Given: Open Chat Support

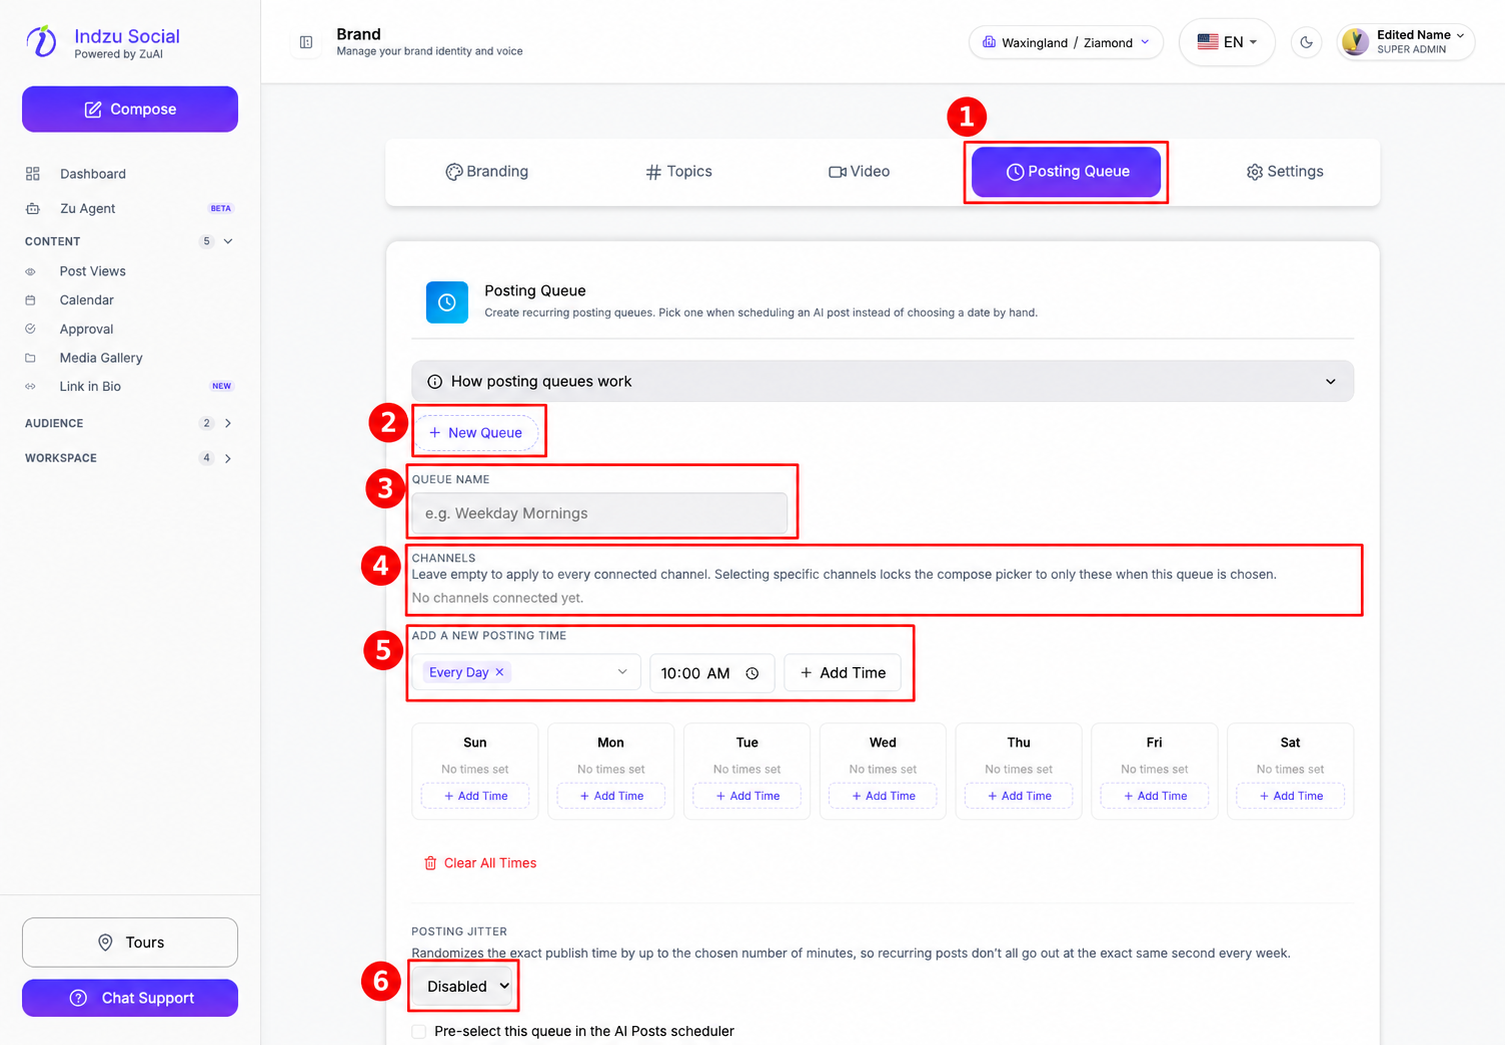Looking at the screenshot, I should (130, 998).
